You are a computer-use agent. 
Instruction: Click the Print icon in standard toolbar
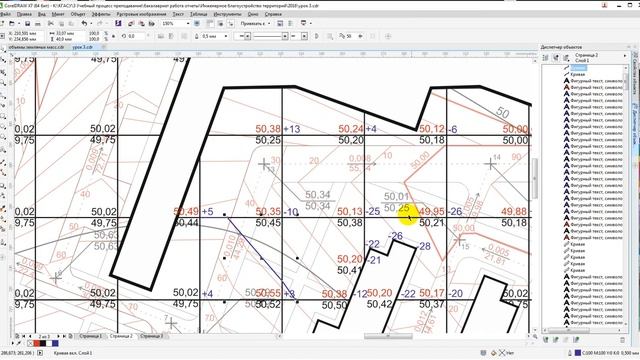[38, 24]
